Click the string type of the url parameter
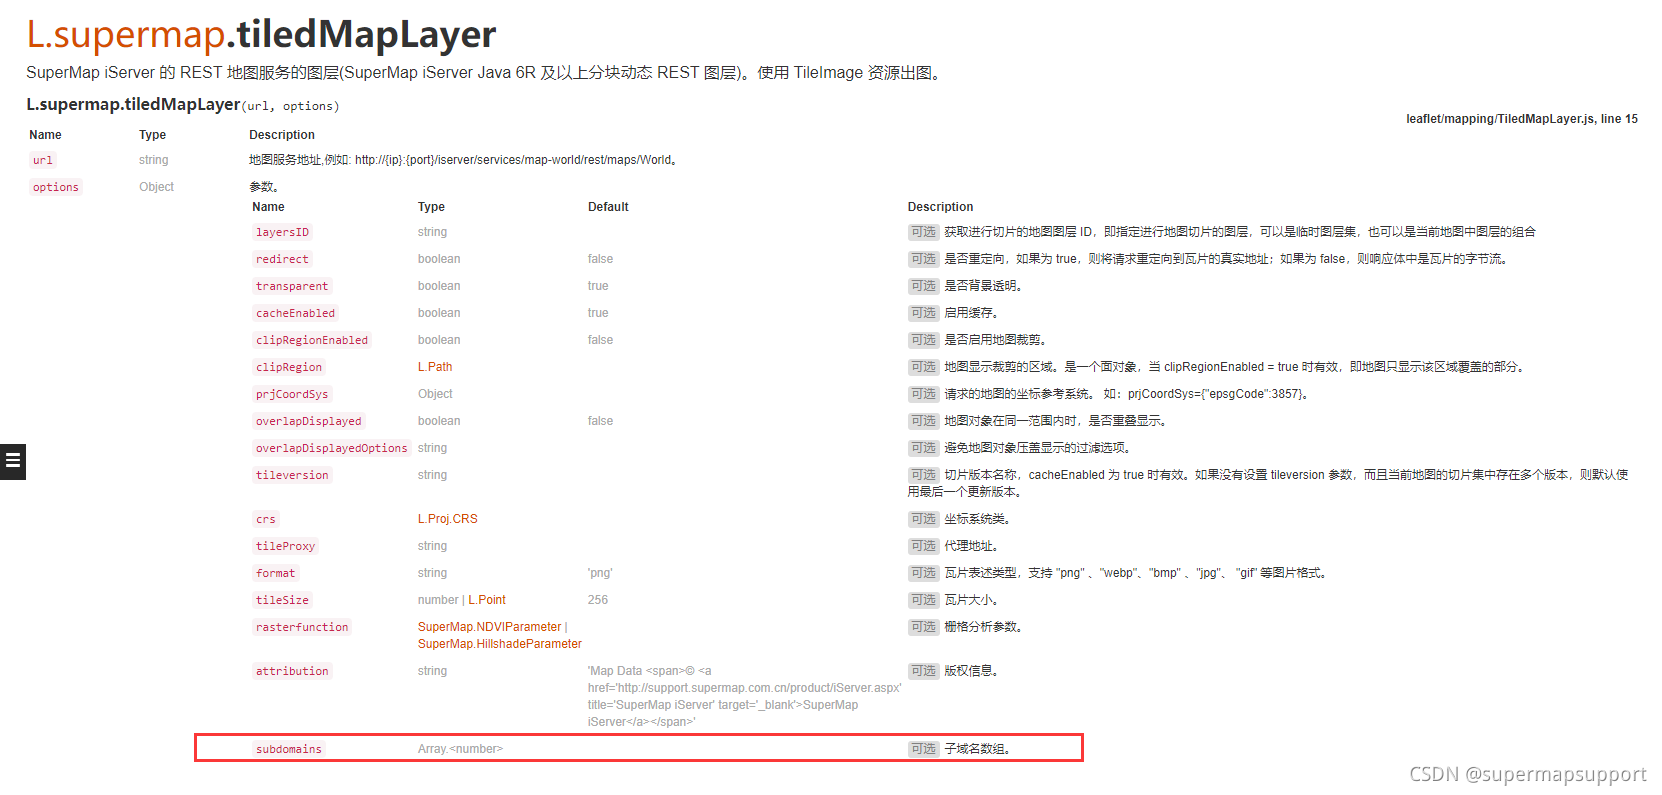The image size is (1662, 795). click(x=154, y=160)
